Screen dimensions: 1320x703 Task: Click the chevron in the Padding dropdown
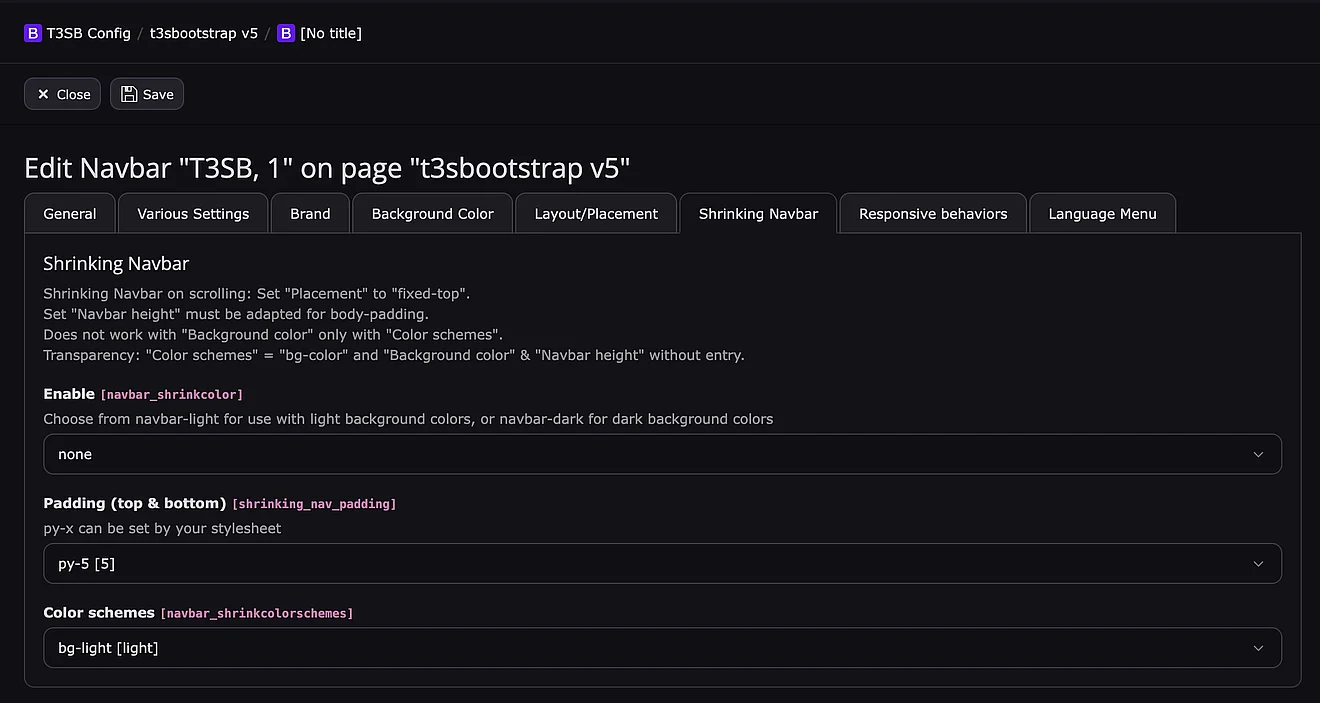coord(1258,564)
